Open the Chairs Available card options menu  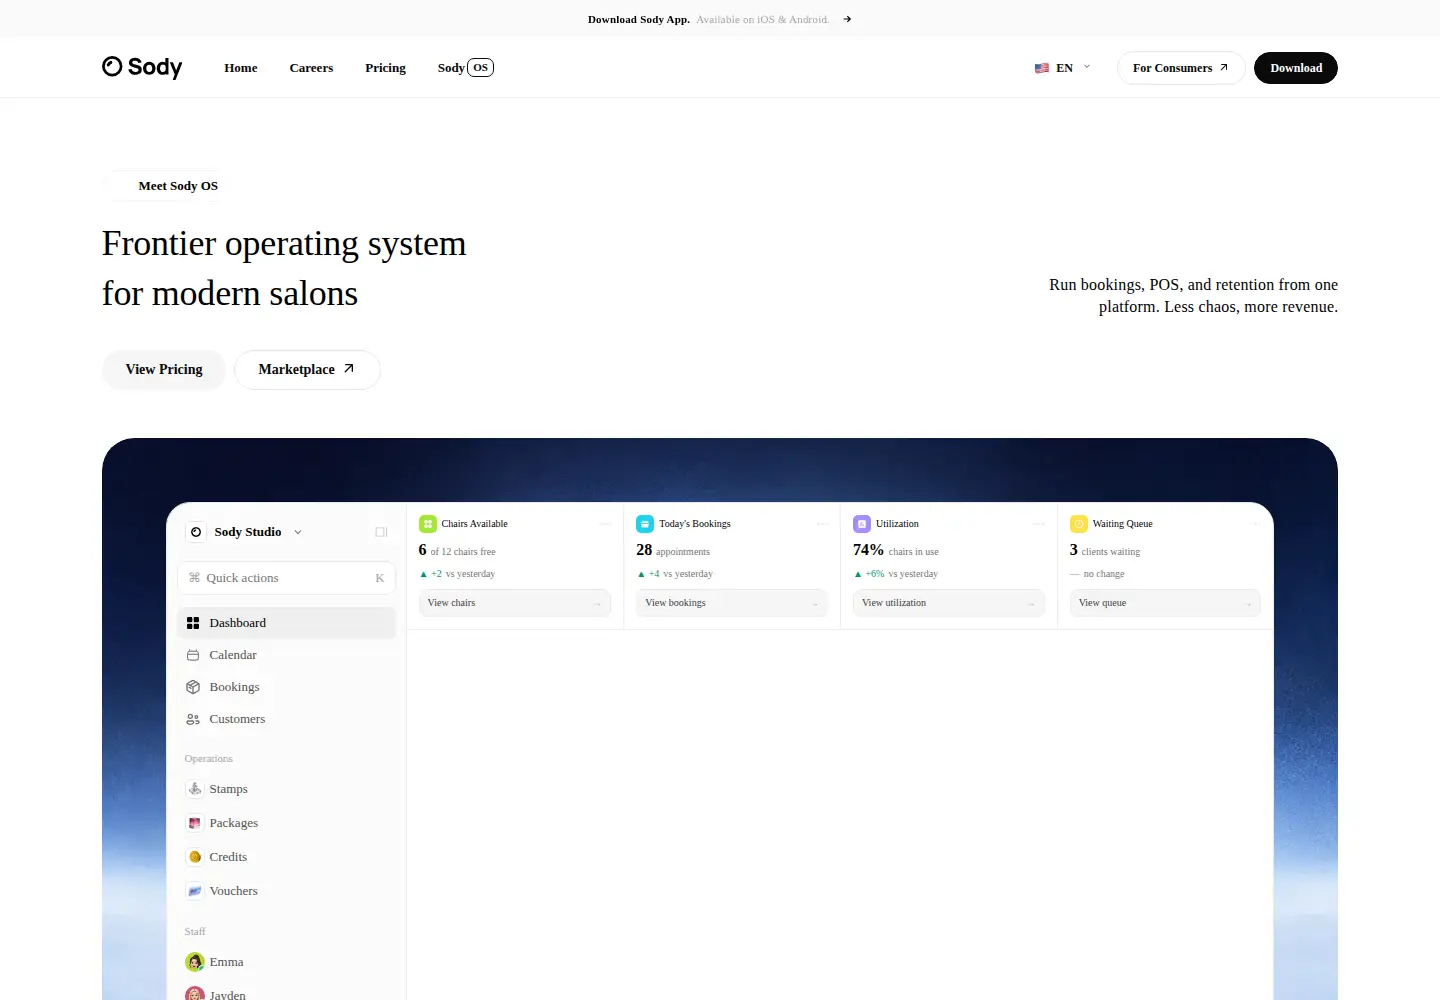(605, 524)
